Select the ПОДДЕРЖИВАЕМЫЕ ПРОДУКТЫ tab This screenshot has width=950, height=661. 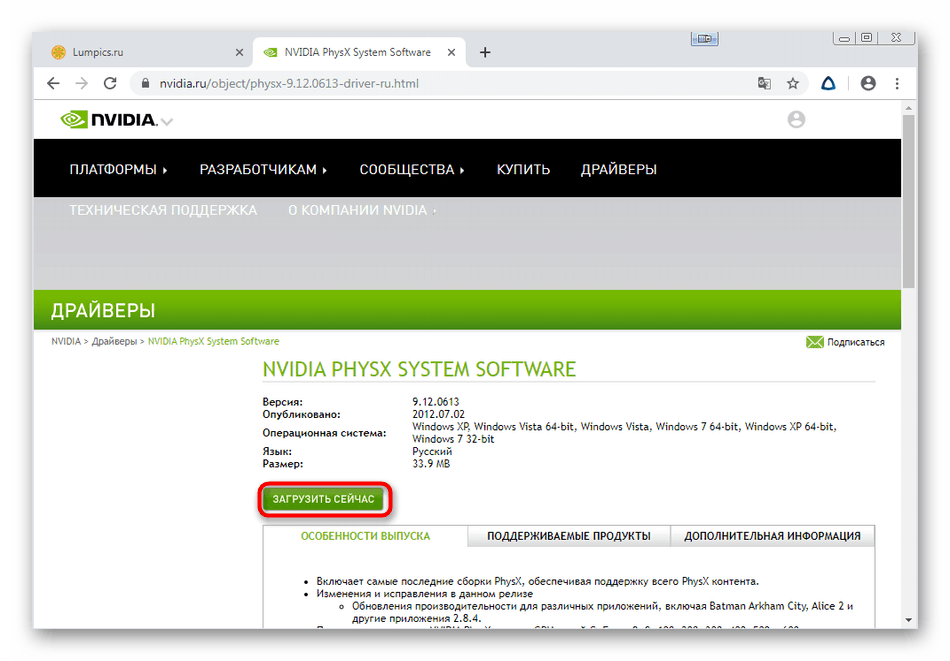pyautogui.click(x=569, y=536)
